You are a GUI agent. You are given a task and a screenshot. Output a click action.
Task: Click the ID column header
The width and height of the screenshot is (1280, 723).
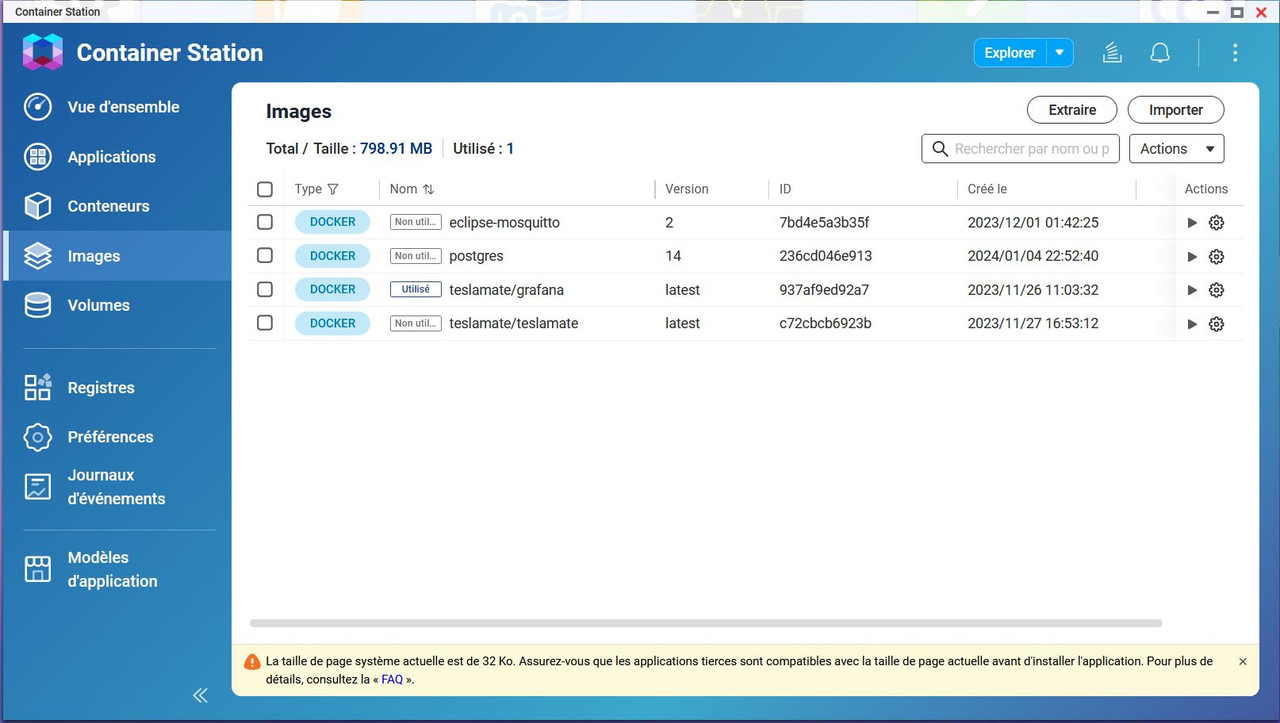tap(785, 189)
